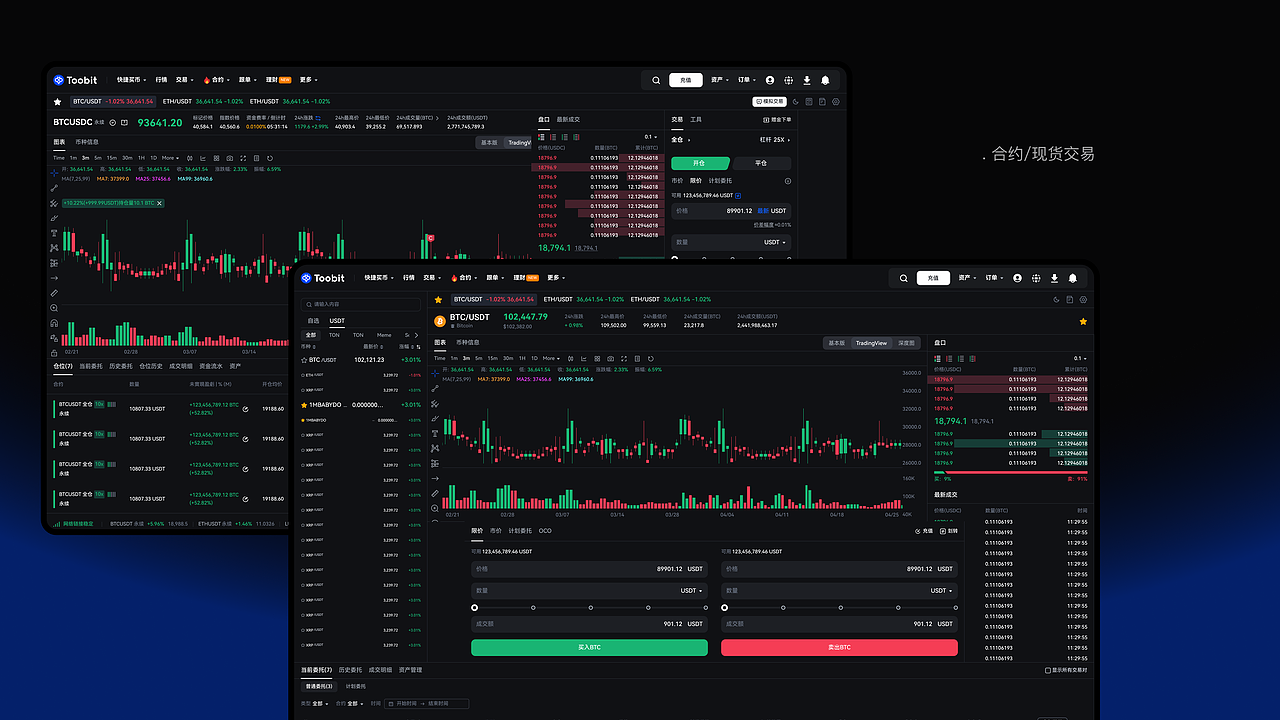The image size is (1280, 720).
Task: Click green 买入BTC button
Action: coord(589,648)
